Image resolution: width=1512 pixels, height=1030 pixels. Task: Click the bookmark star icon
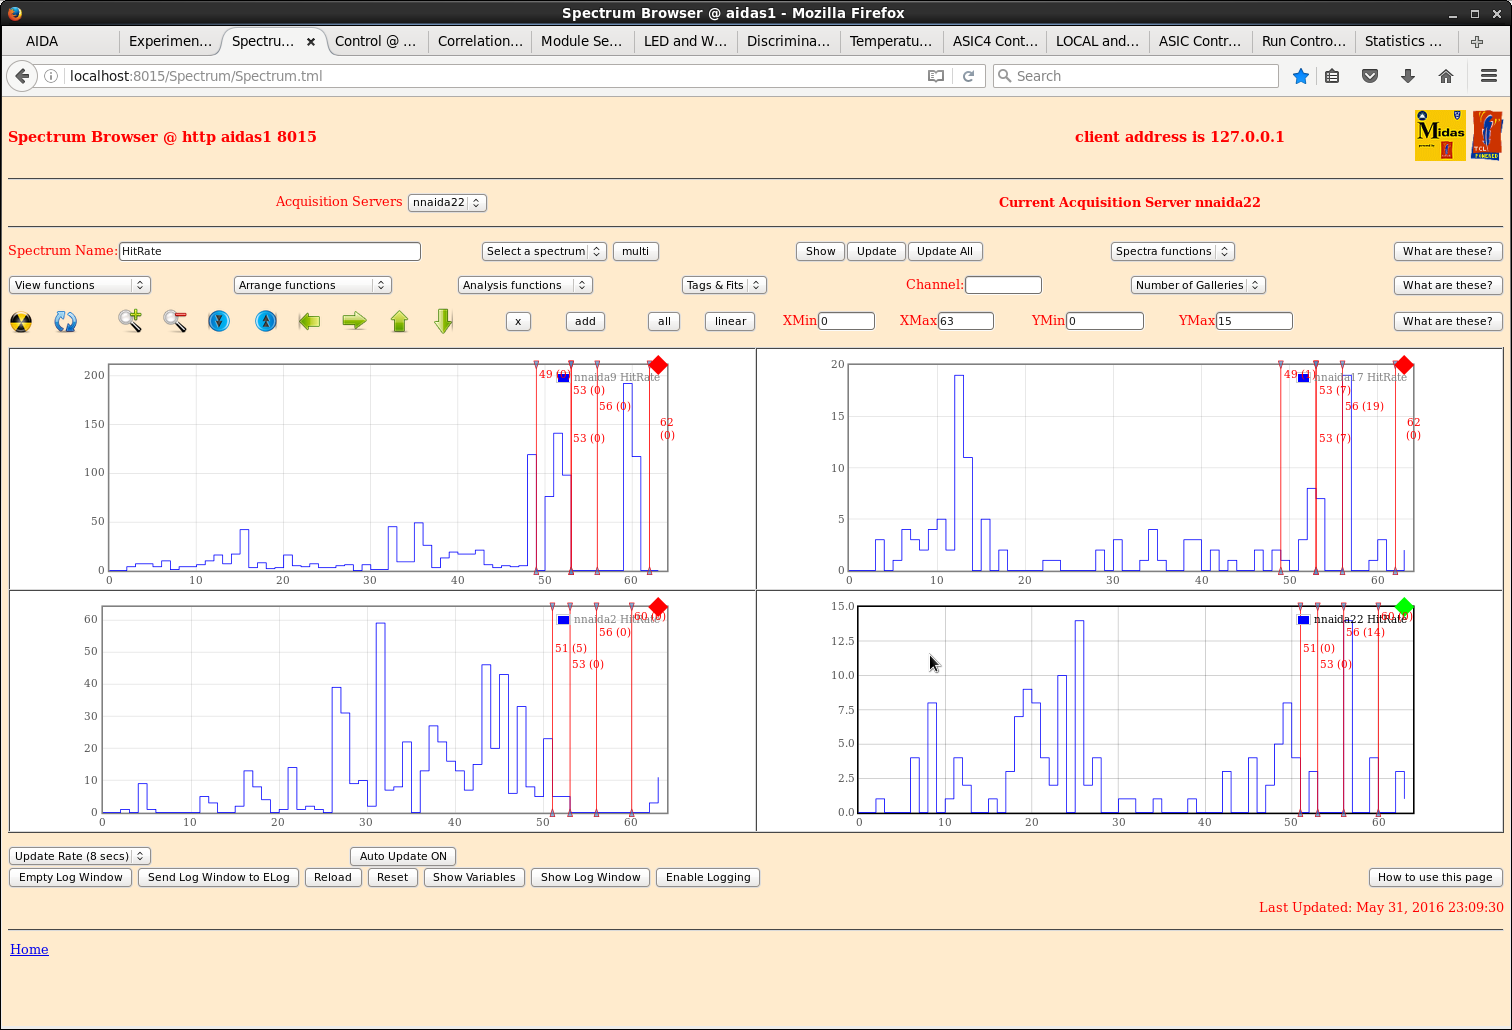[1300, 76]
